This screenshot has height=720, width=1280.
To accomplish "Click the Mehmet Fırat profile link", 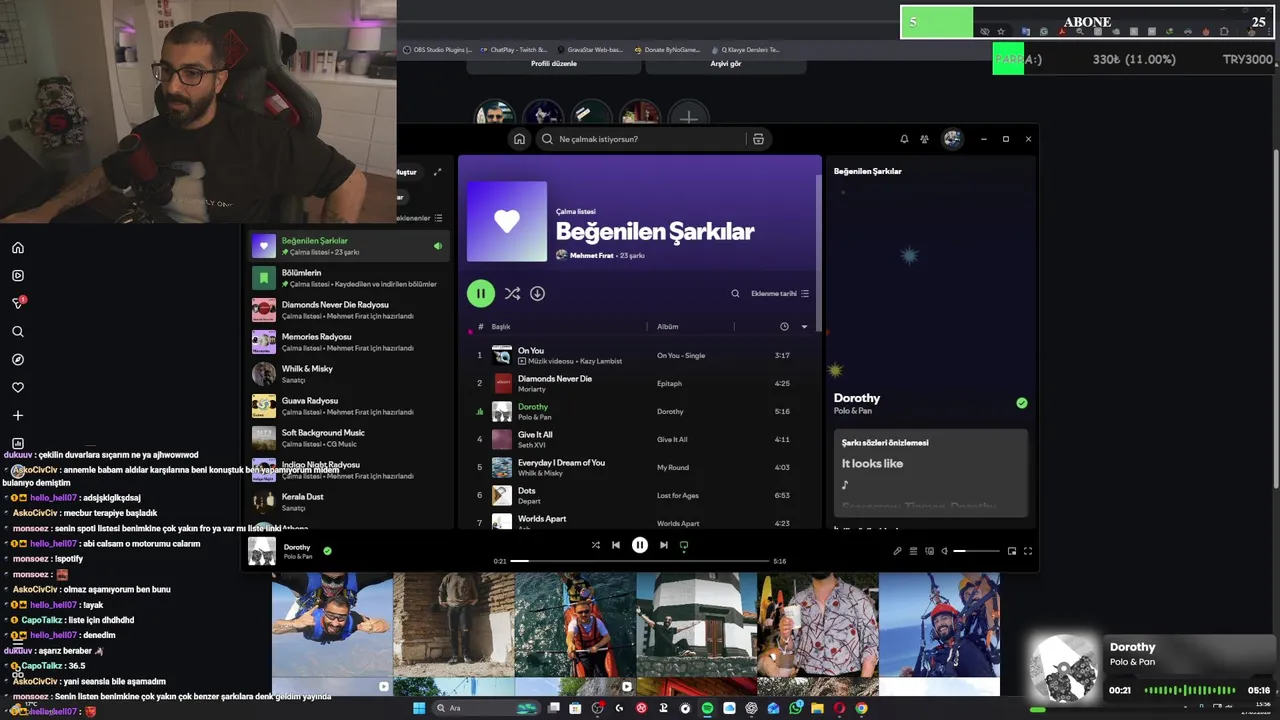I will tap(591, 256).
